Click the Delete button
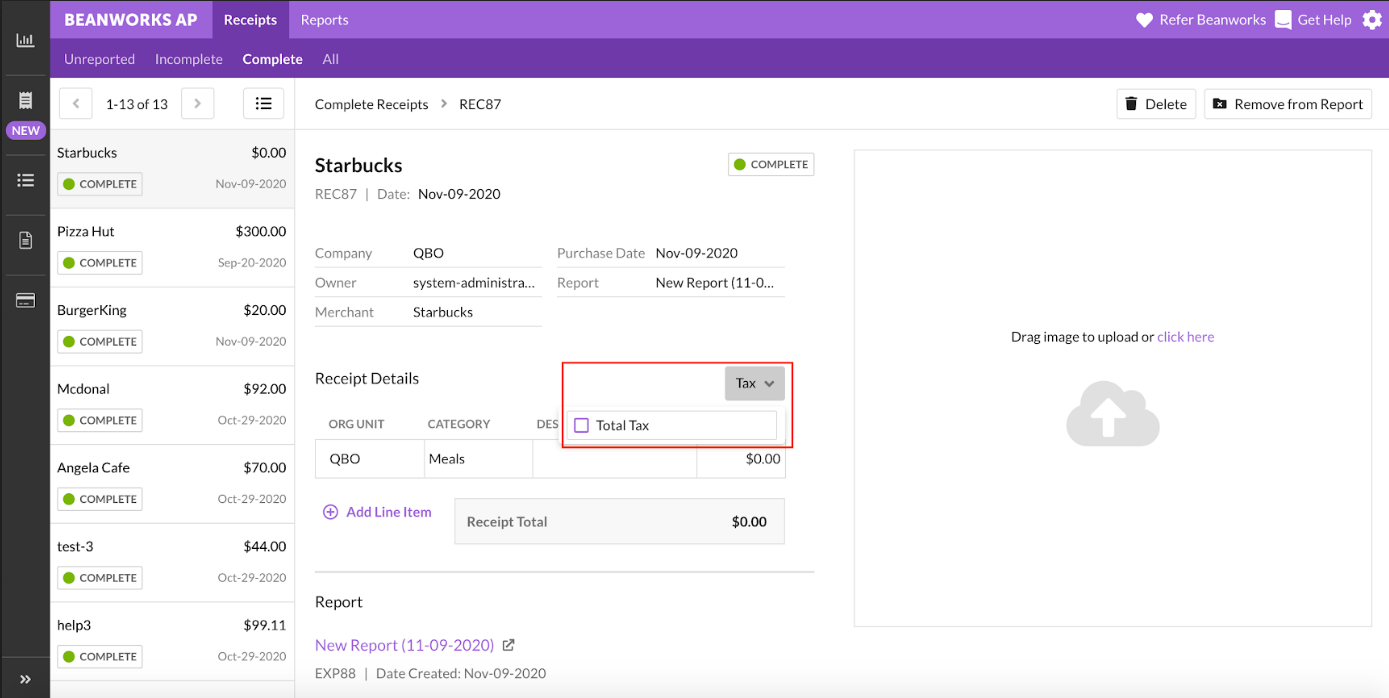 pyautogui.click(x=1156, y=104)
